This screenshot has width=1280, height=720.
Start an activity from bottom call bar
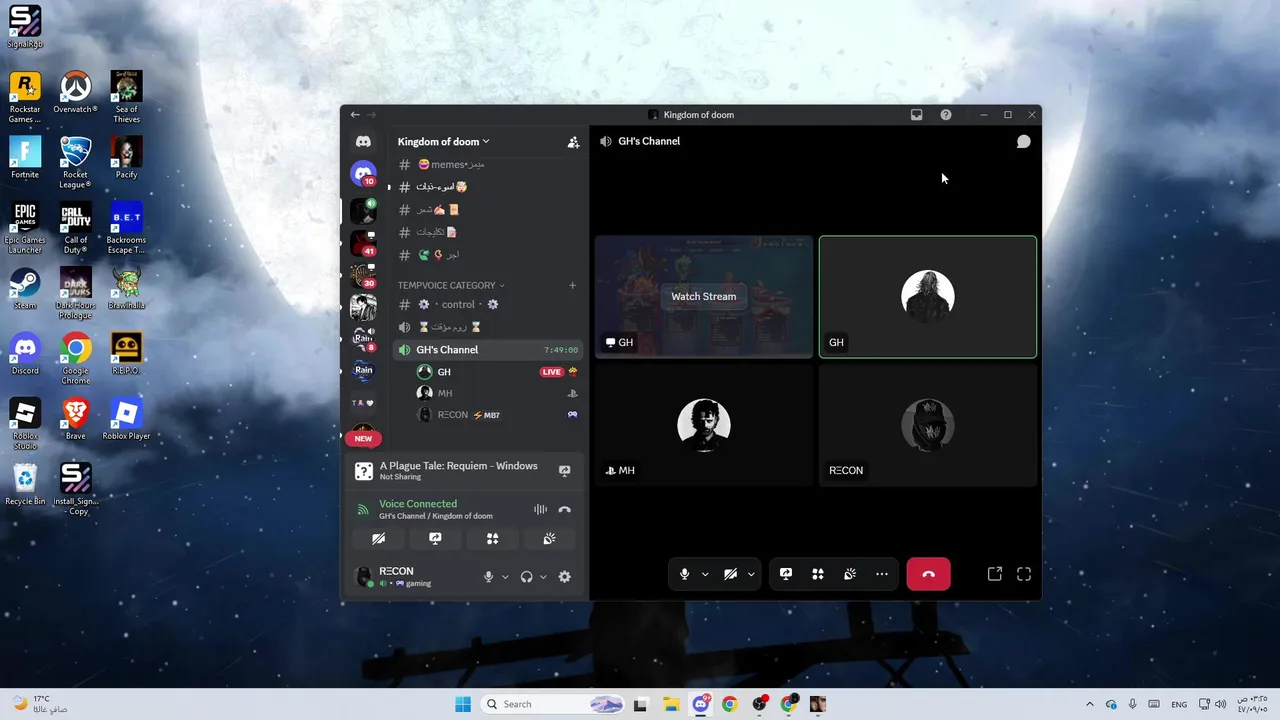(x=818, y=574)
